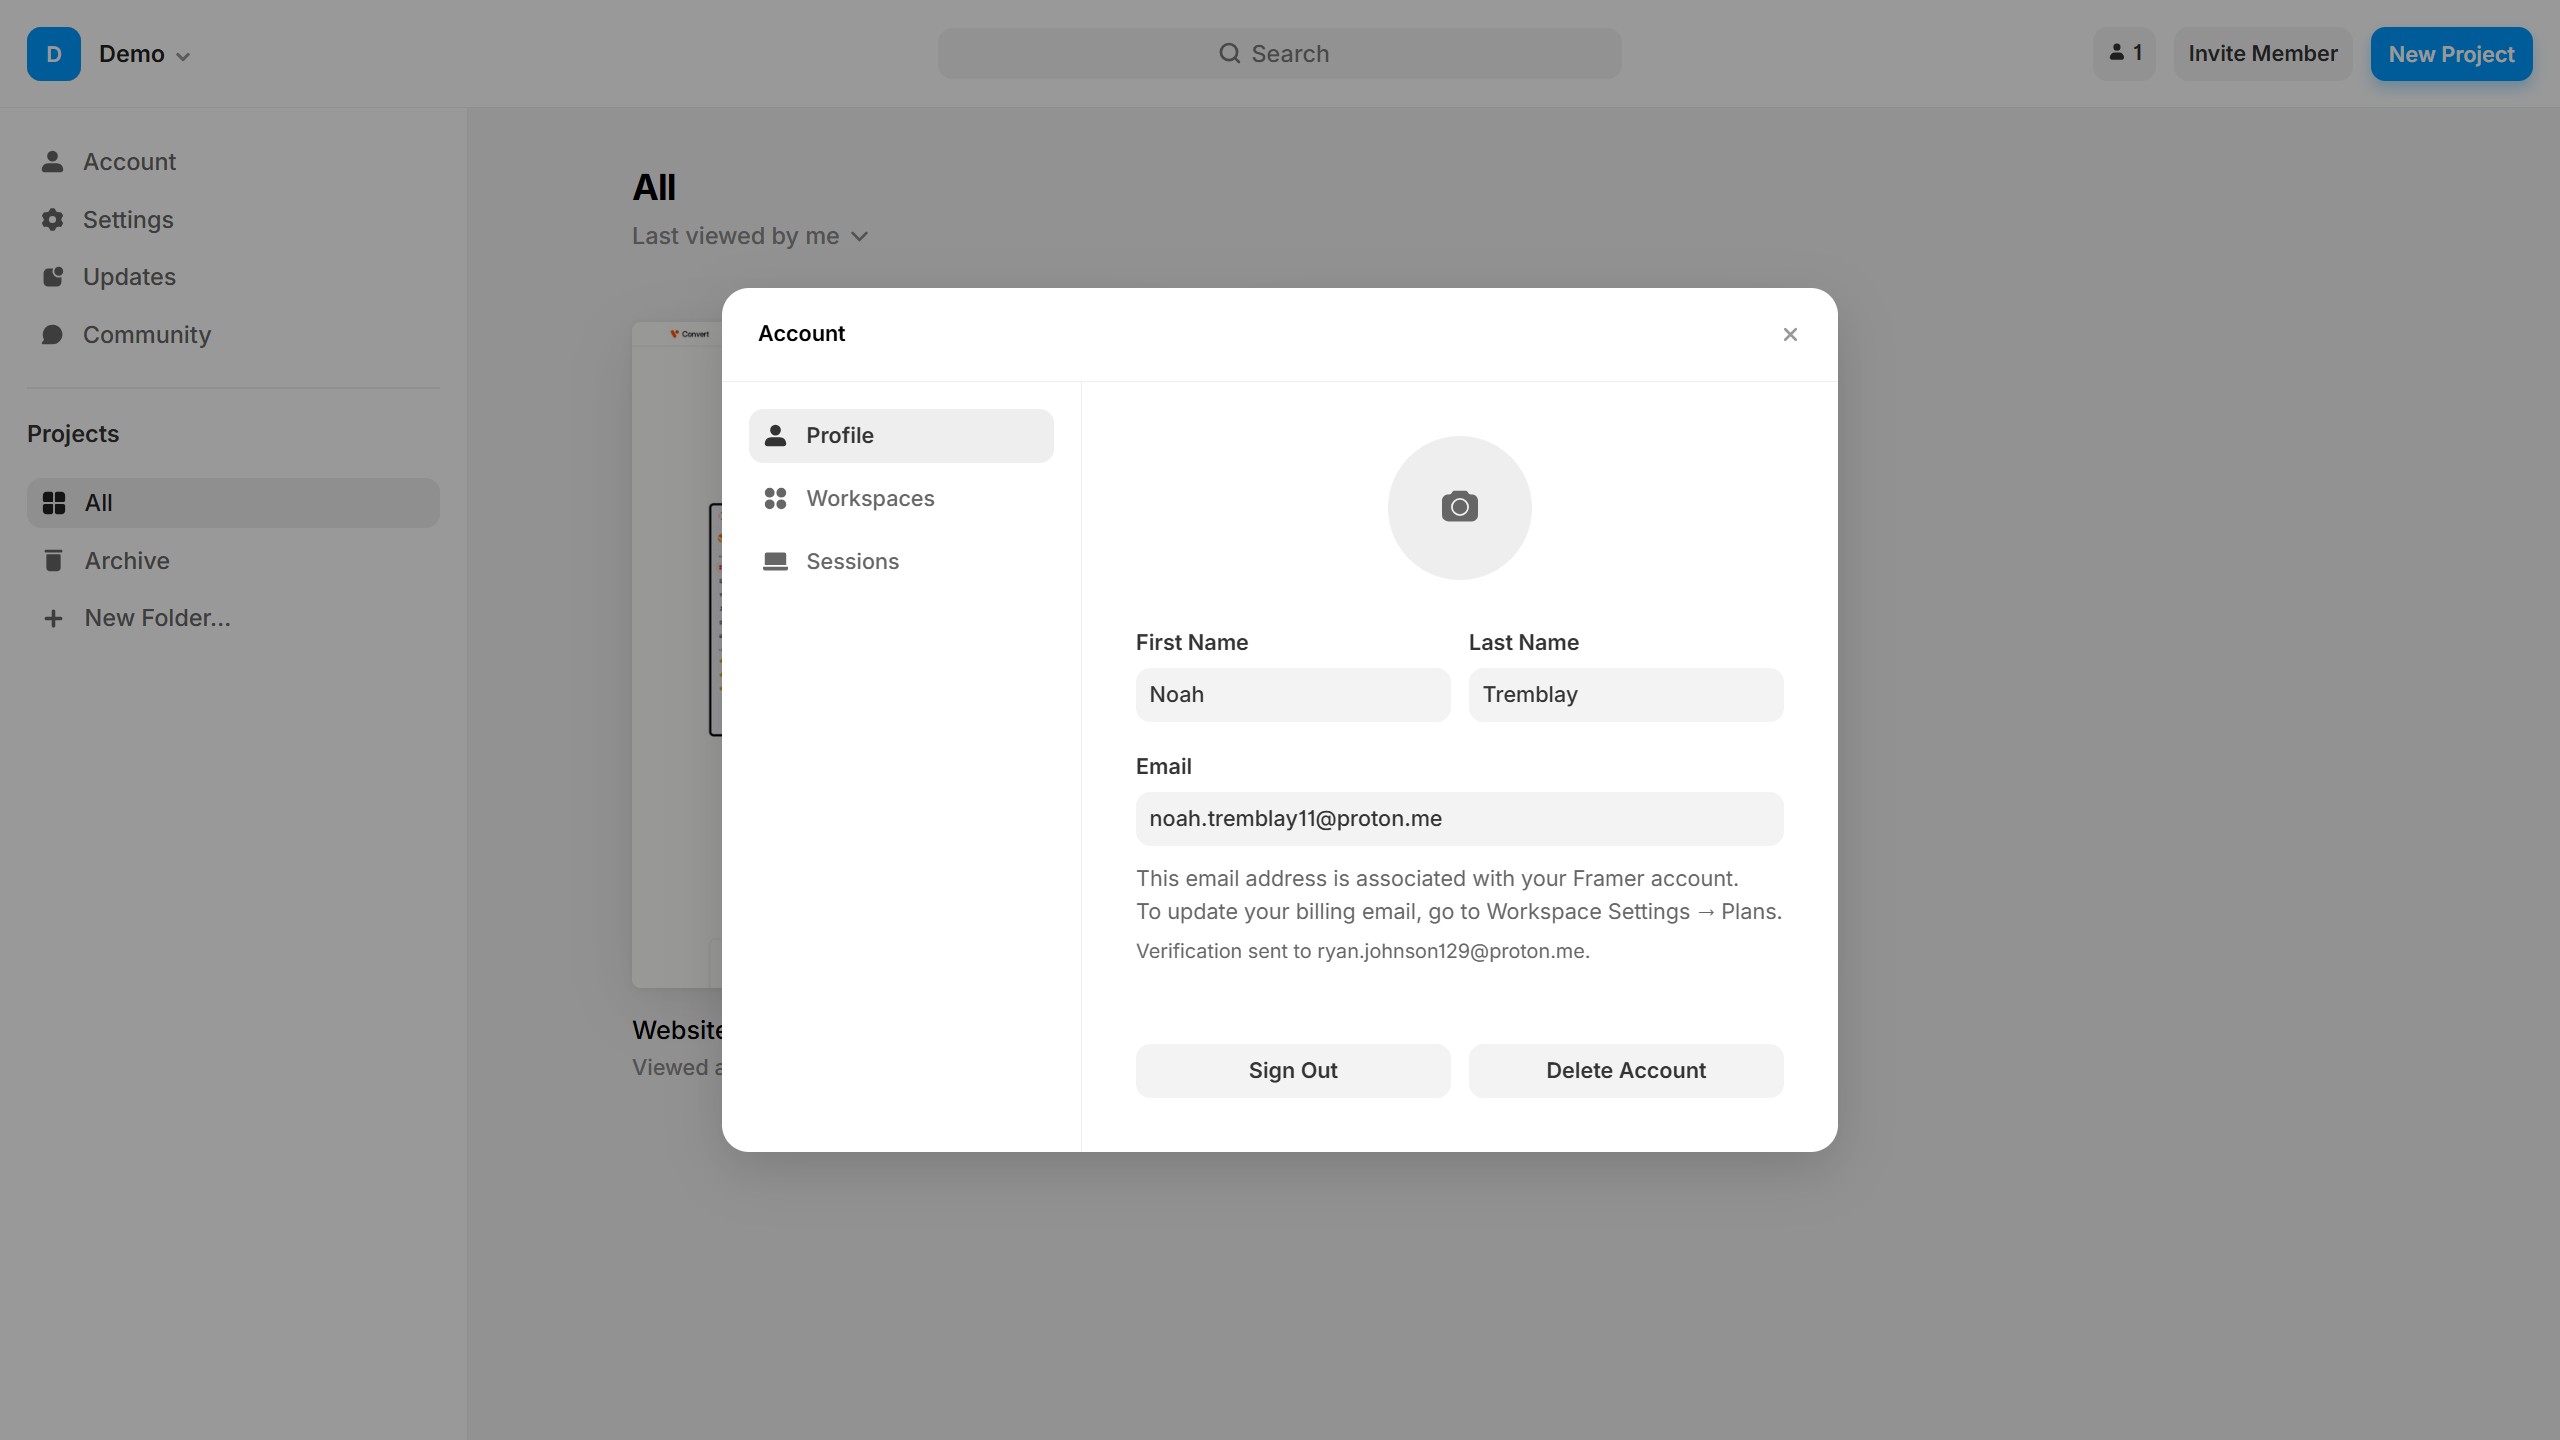Switch to the Workspaces tab
2560x1440 pixels.
(870, 498)
